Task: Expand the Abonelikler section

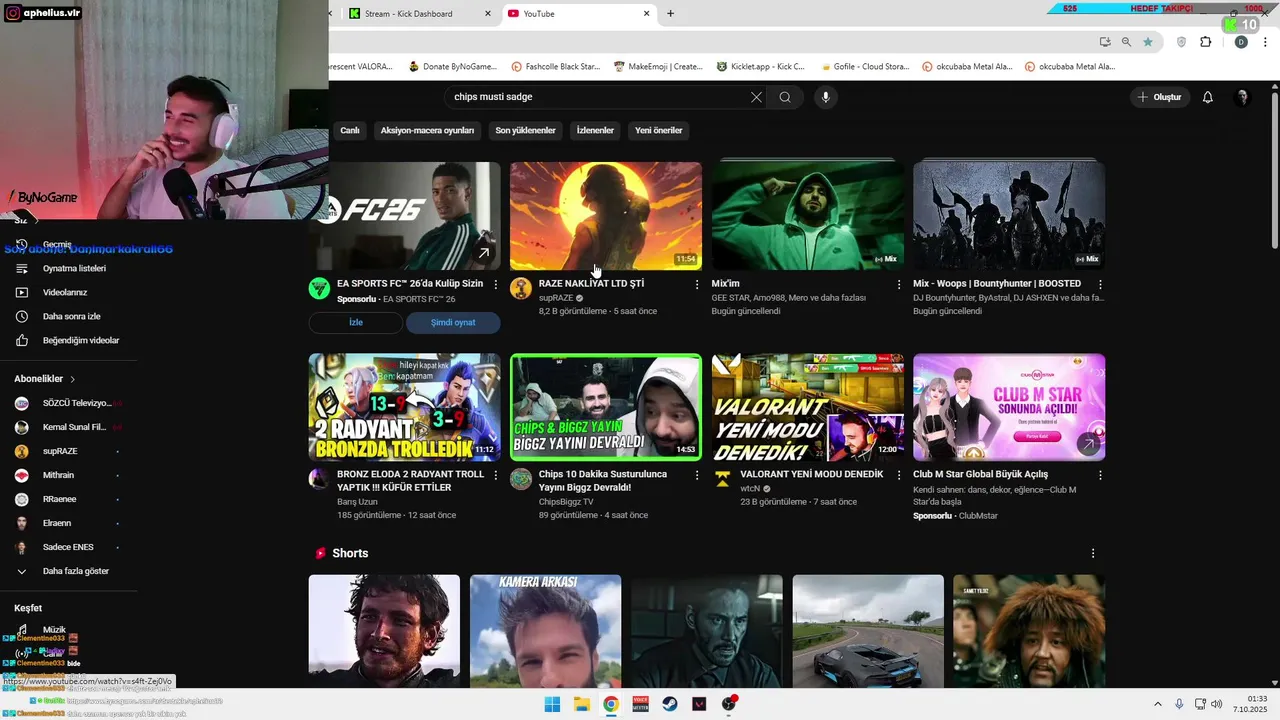Action: [x=45, y=379]
